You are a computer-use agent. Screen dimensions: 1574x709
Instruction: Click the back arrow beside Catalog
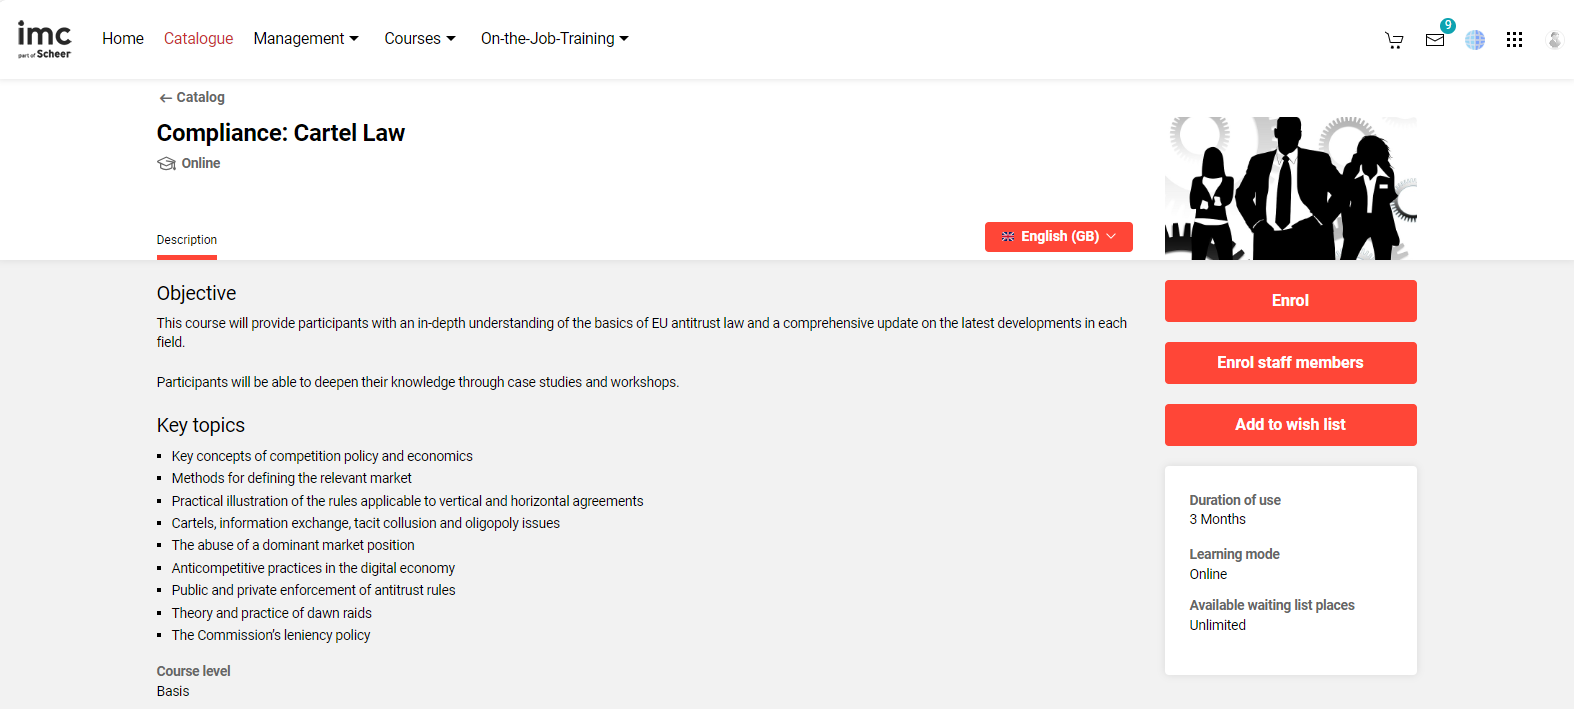(166, 98)
